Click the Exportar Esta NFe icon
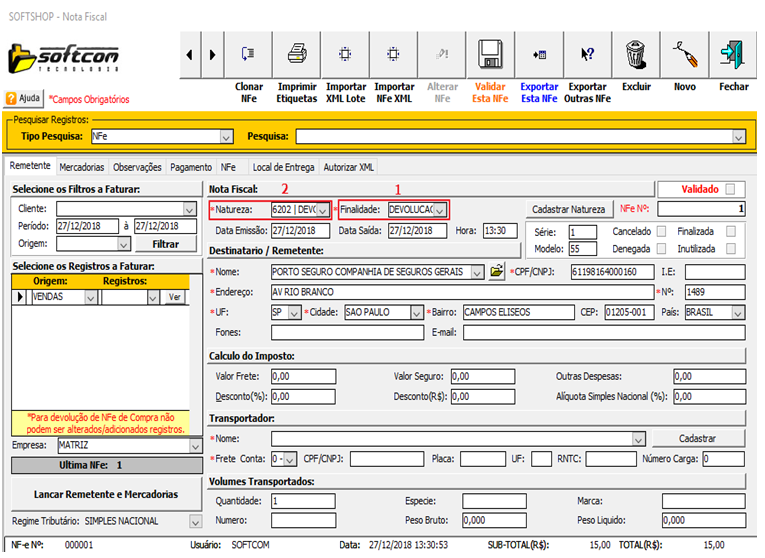Image resolution: width=765 pixels, height=558 pixels. click(539, 53)
